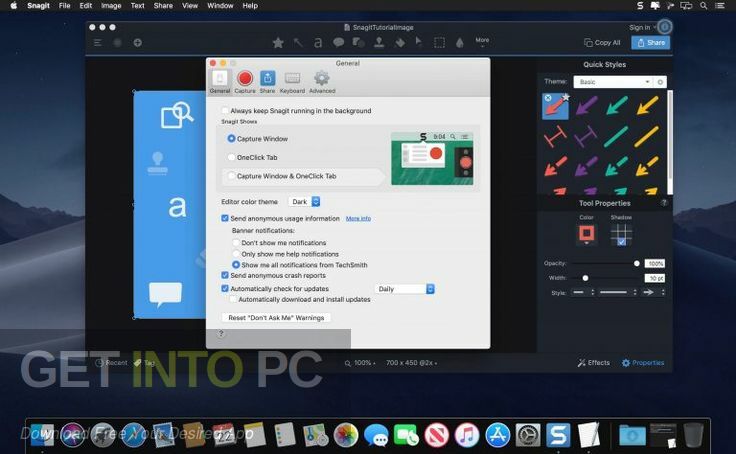The height and width of the screenshot is (454, 736).
Task: Select the Shape tool in Snagit toolbar
Action: pyautogui.click(x=359, y=43)
